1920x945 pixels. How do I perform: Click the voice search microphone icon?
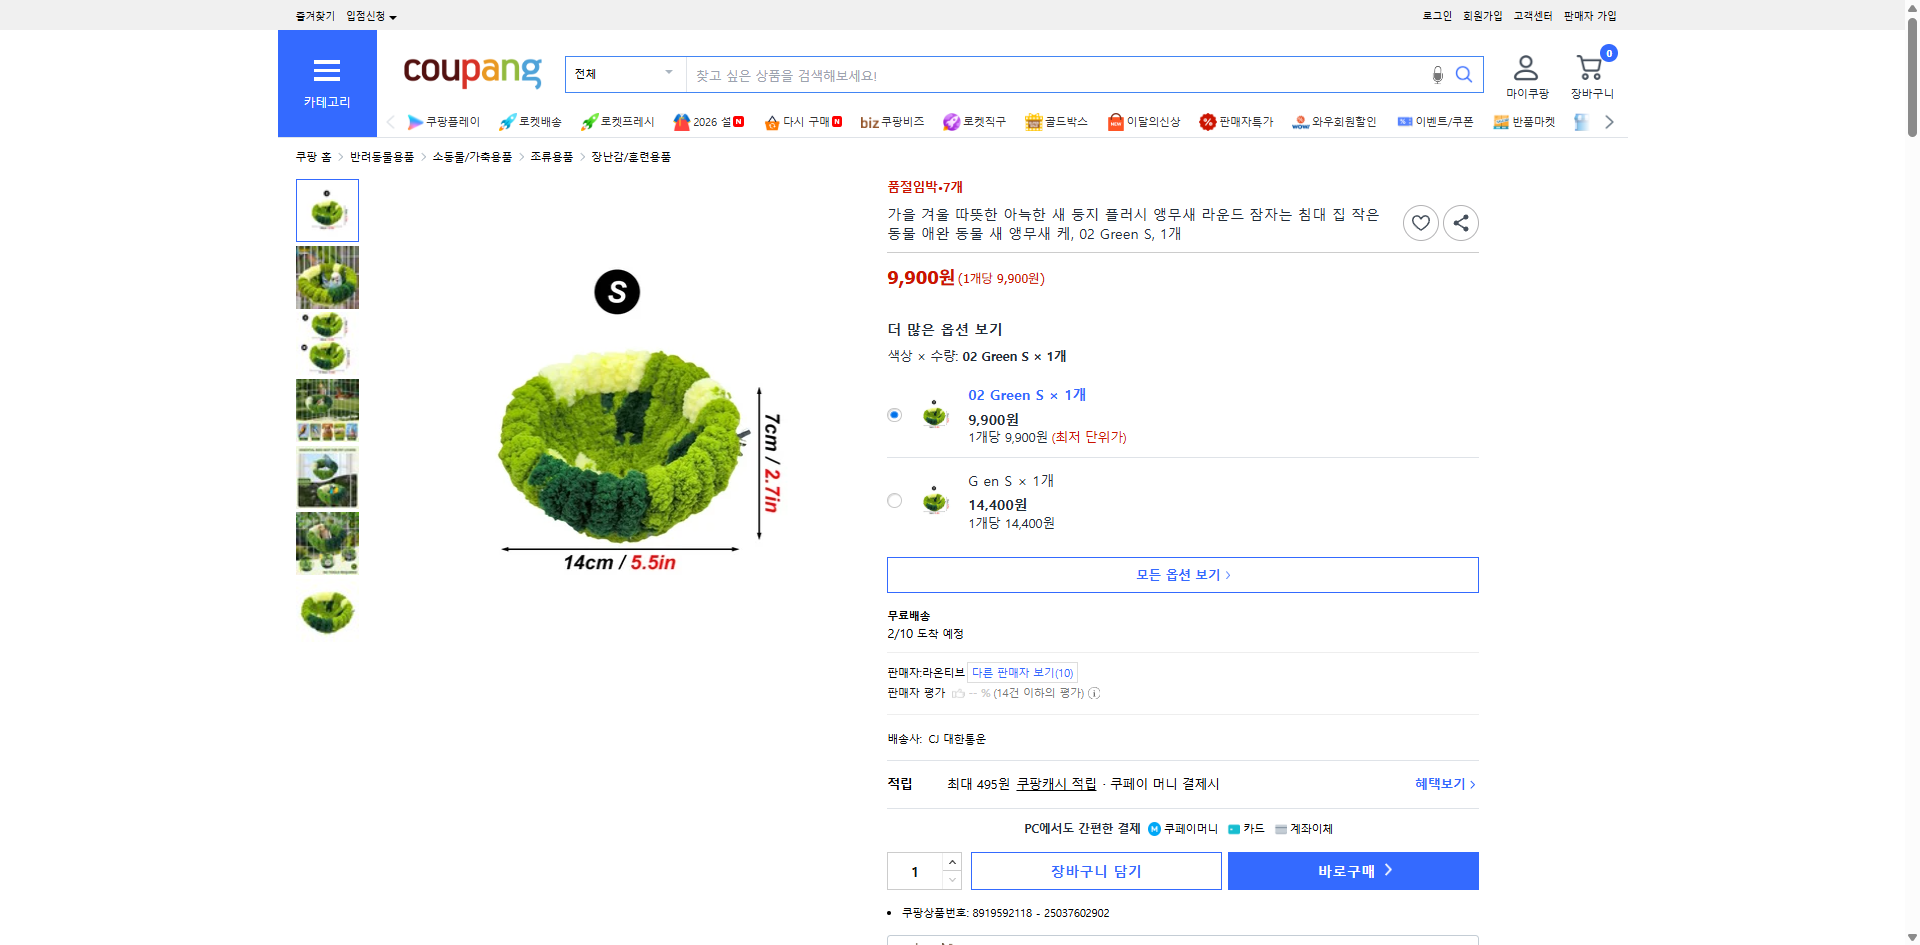point(1437,74)
